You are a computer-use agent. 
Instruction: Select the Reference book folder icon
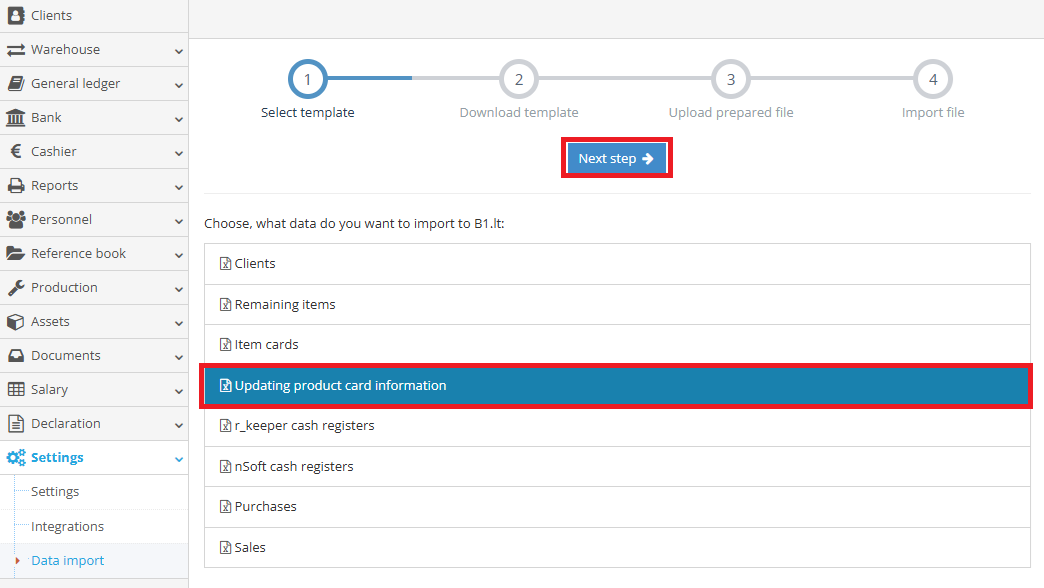18,253
